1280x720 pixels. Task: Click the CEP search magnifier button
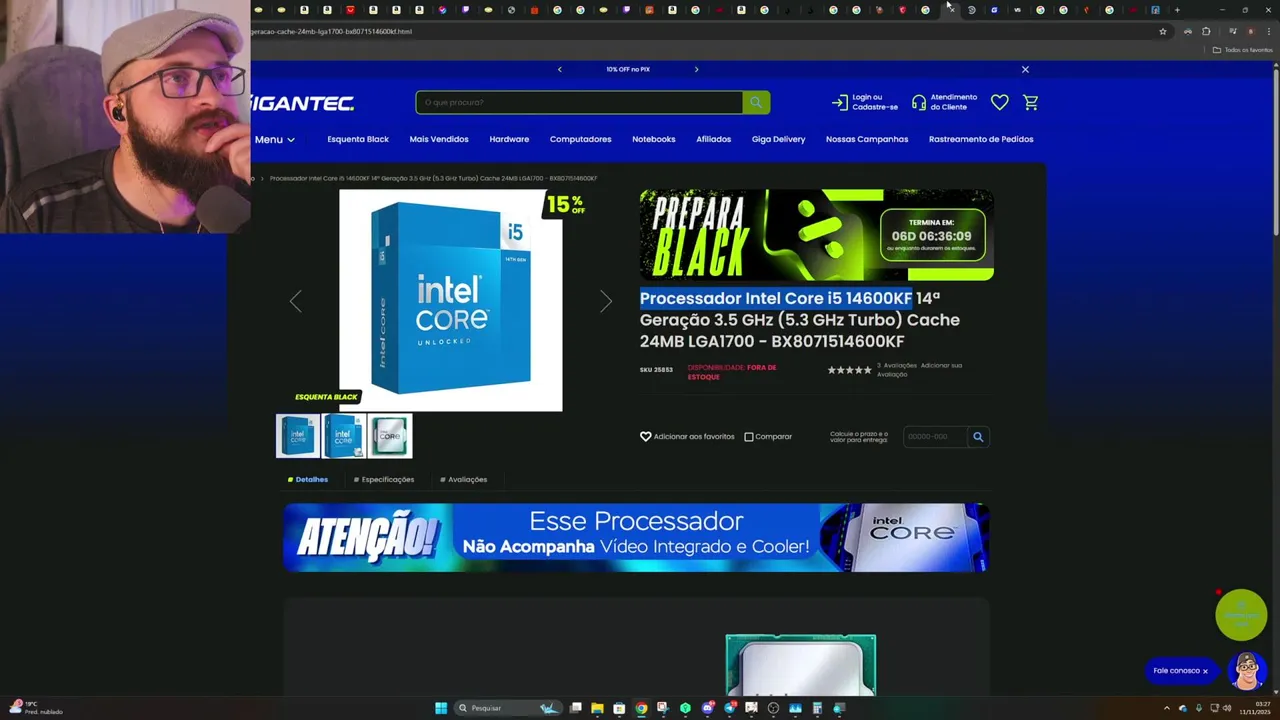coord(978,436)
